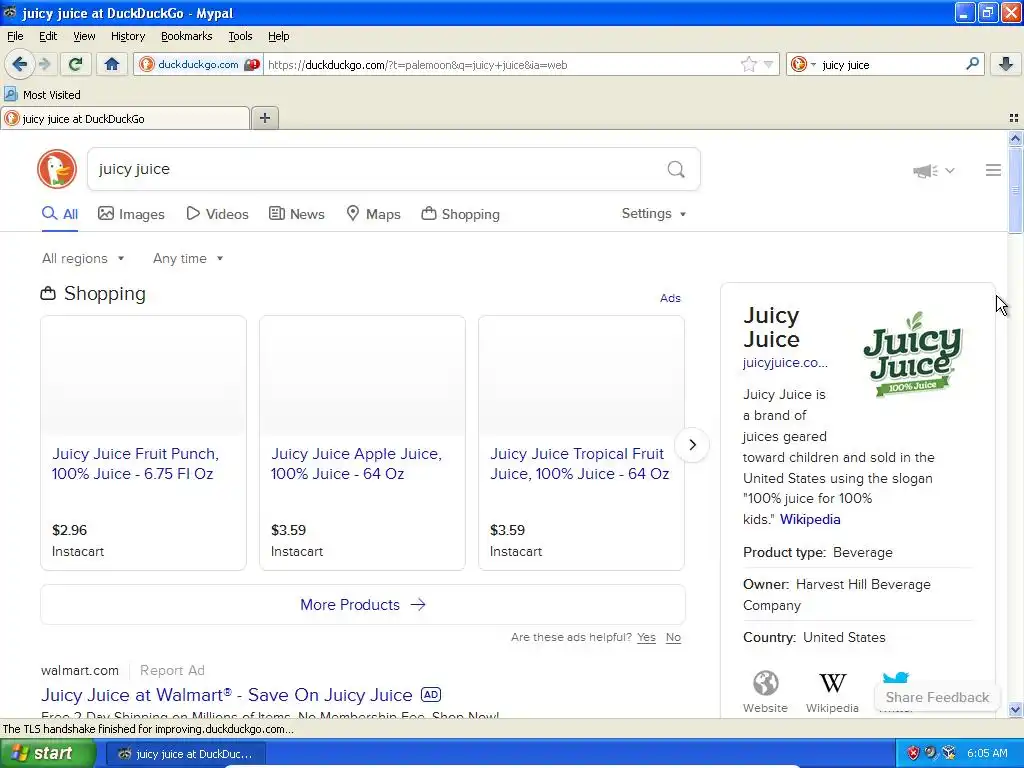
Task: Click the magnifier inside DuckDuckGo search box
Action: 676,170
